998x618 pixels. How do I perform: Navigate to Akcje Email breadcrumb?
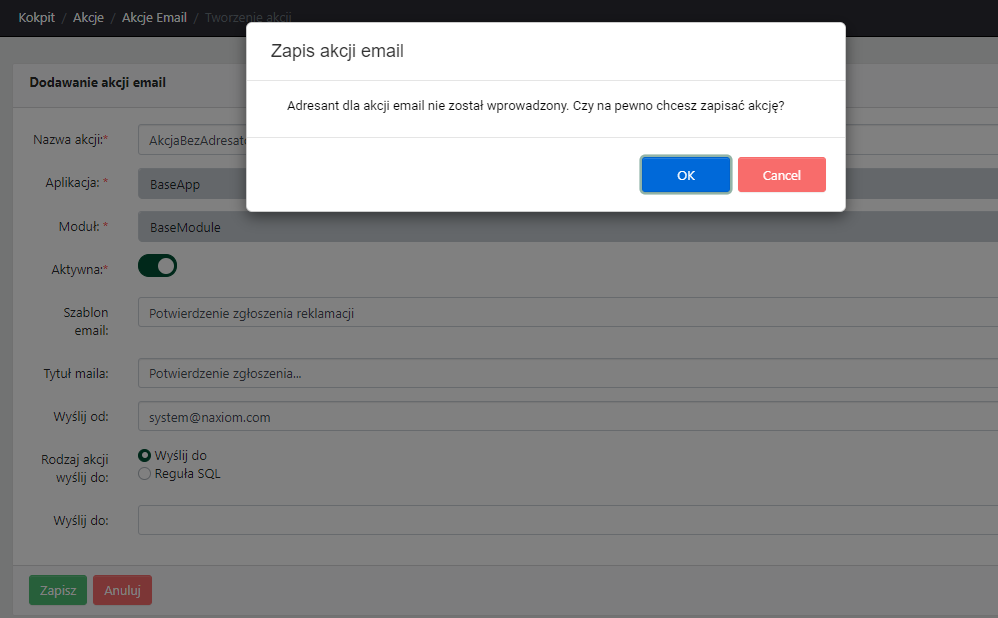tap(154, 17)
